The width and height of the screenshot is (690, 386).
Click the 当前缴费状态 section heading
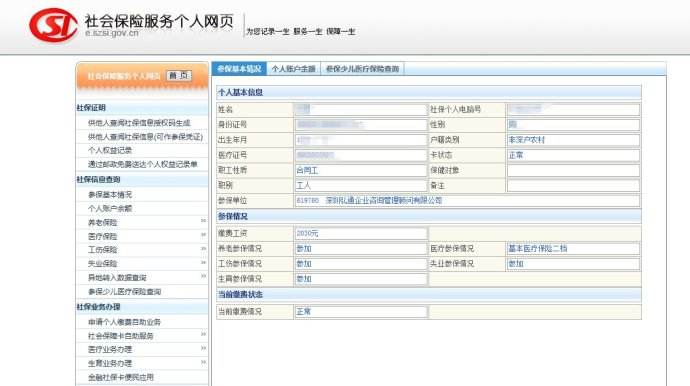click(x=240, y=294)
